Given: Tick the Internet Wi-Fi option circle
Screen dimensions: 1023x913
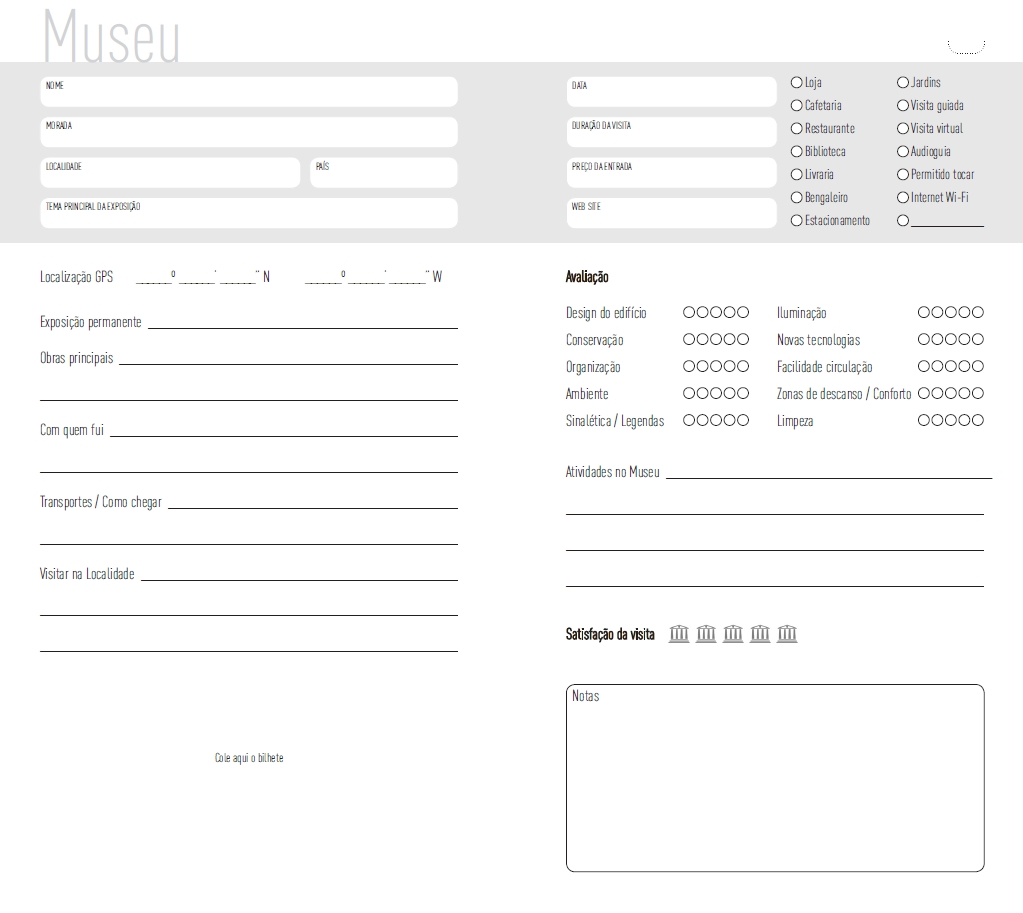Looking at the screenshot, I should coord(903,197).
